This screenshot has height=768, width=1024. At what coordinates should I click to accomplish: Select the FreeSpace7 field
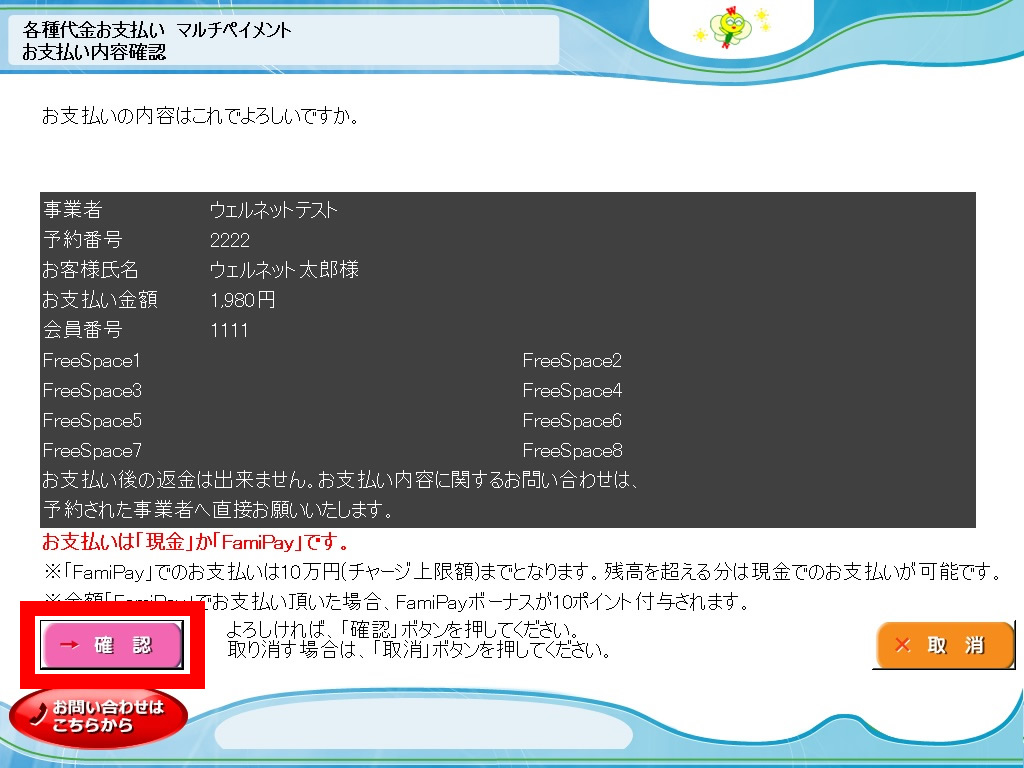92,451
